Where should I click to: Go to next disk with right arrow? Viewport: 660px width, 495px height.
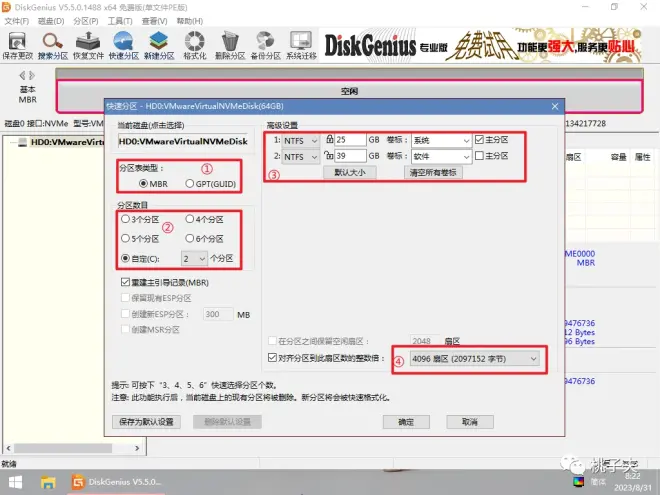pyautogui.click(x=32, y=76)
